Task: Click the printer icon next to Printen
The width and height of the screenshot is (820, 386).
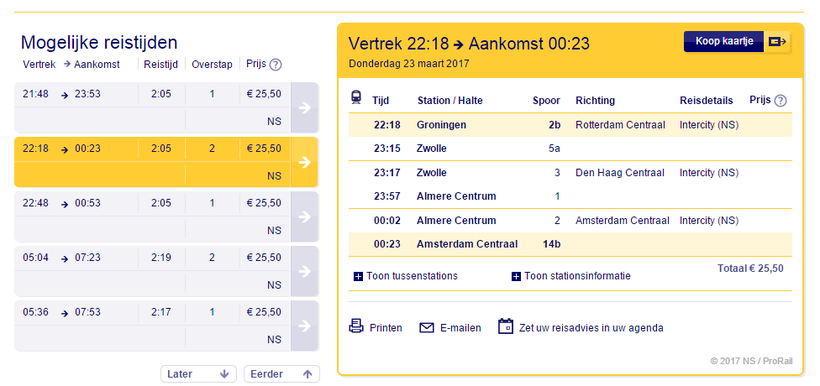Action: coord(356,326)
